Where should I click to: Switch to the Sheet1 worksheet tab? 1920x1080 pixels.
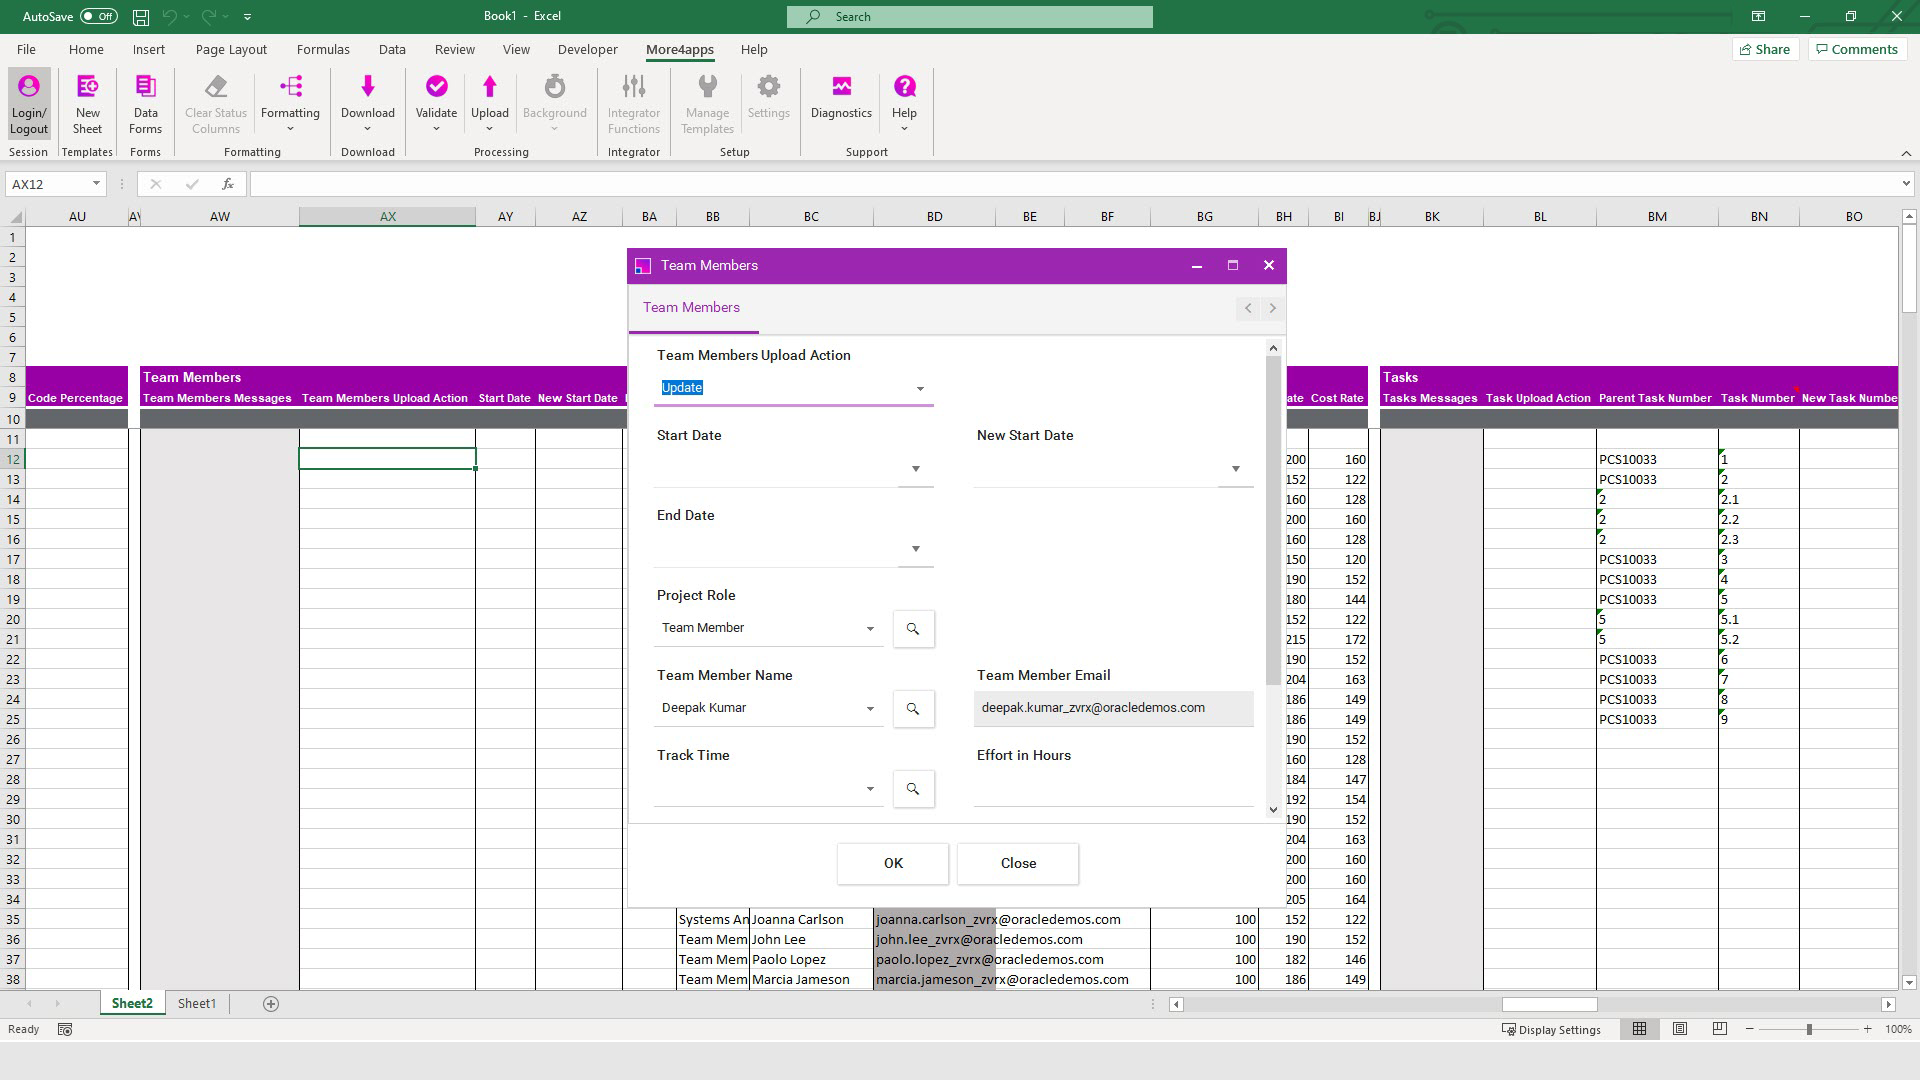click(197, 1003)
